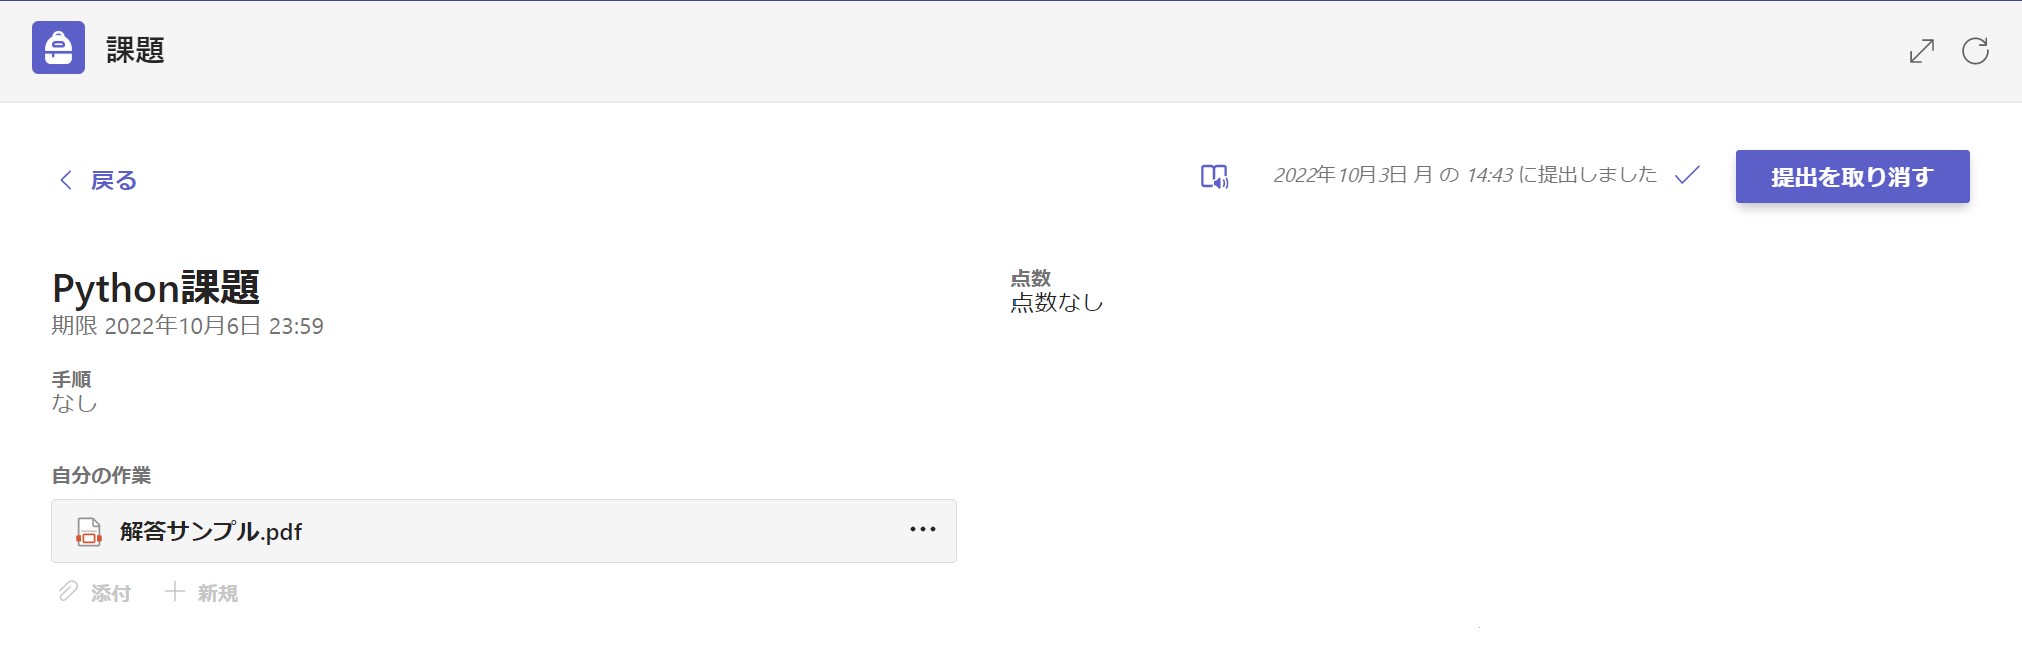Click the 点数なし score text
Screen dimensions: 2022x670
pyautogui.click(x=1057, y=303)
